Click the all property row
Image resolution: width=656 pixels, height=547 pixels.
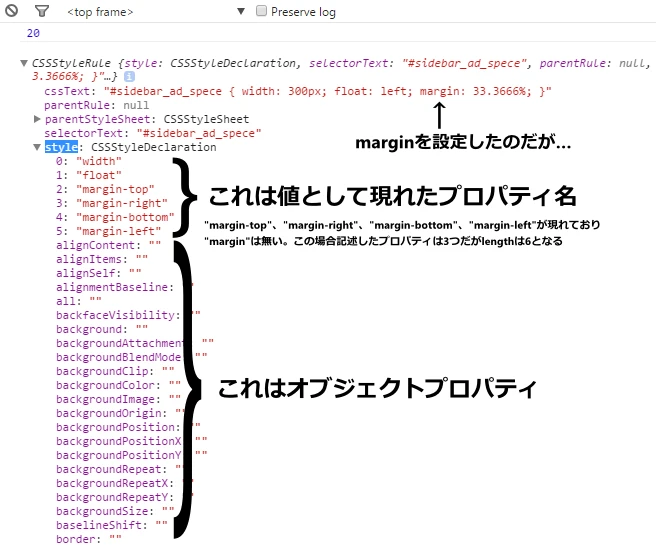point(79,301)
